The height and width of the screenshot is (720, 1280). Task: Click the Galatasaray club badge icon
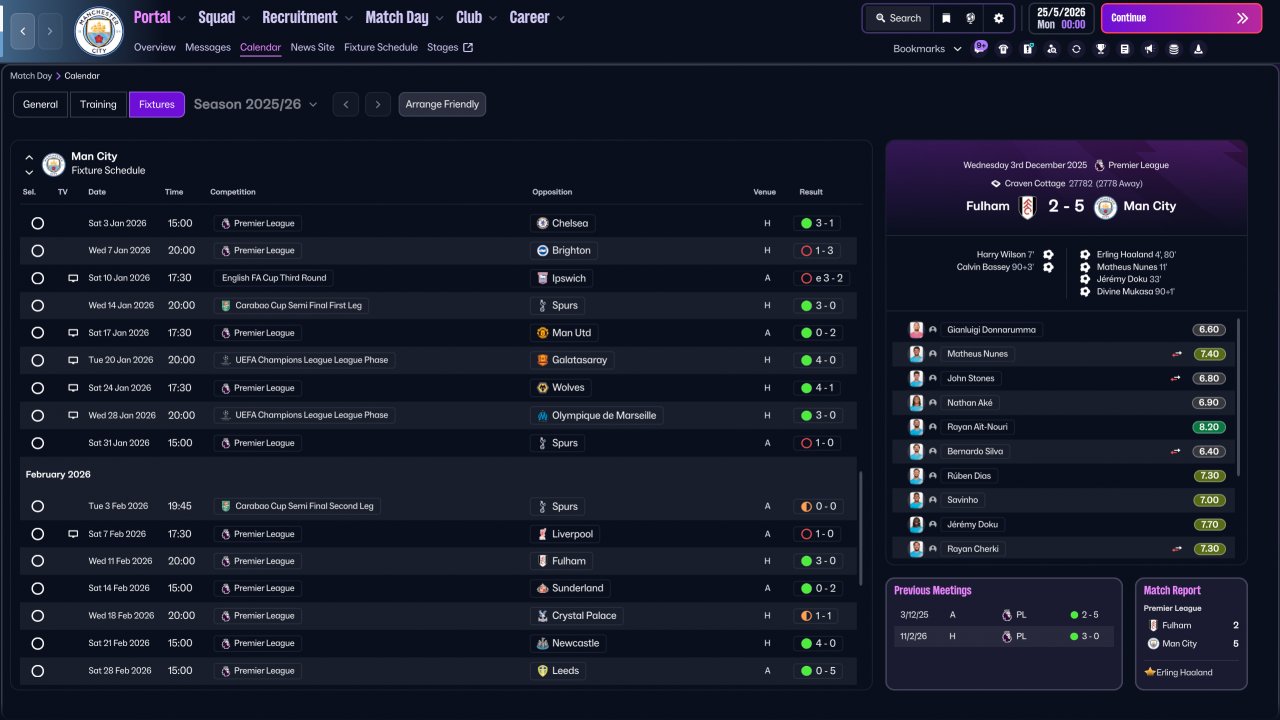(x=542, y=360)
